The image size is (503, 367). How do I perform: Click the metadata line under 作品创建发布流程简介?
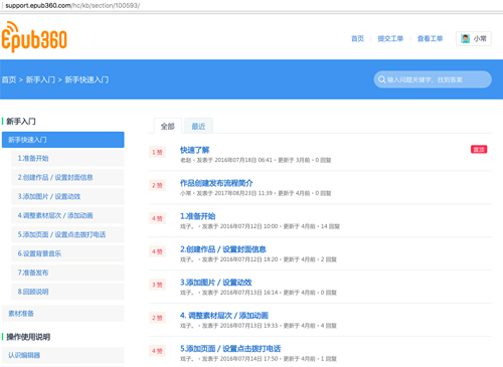click(x=256, y=193)
